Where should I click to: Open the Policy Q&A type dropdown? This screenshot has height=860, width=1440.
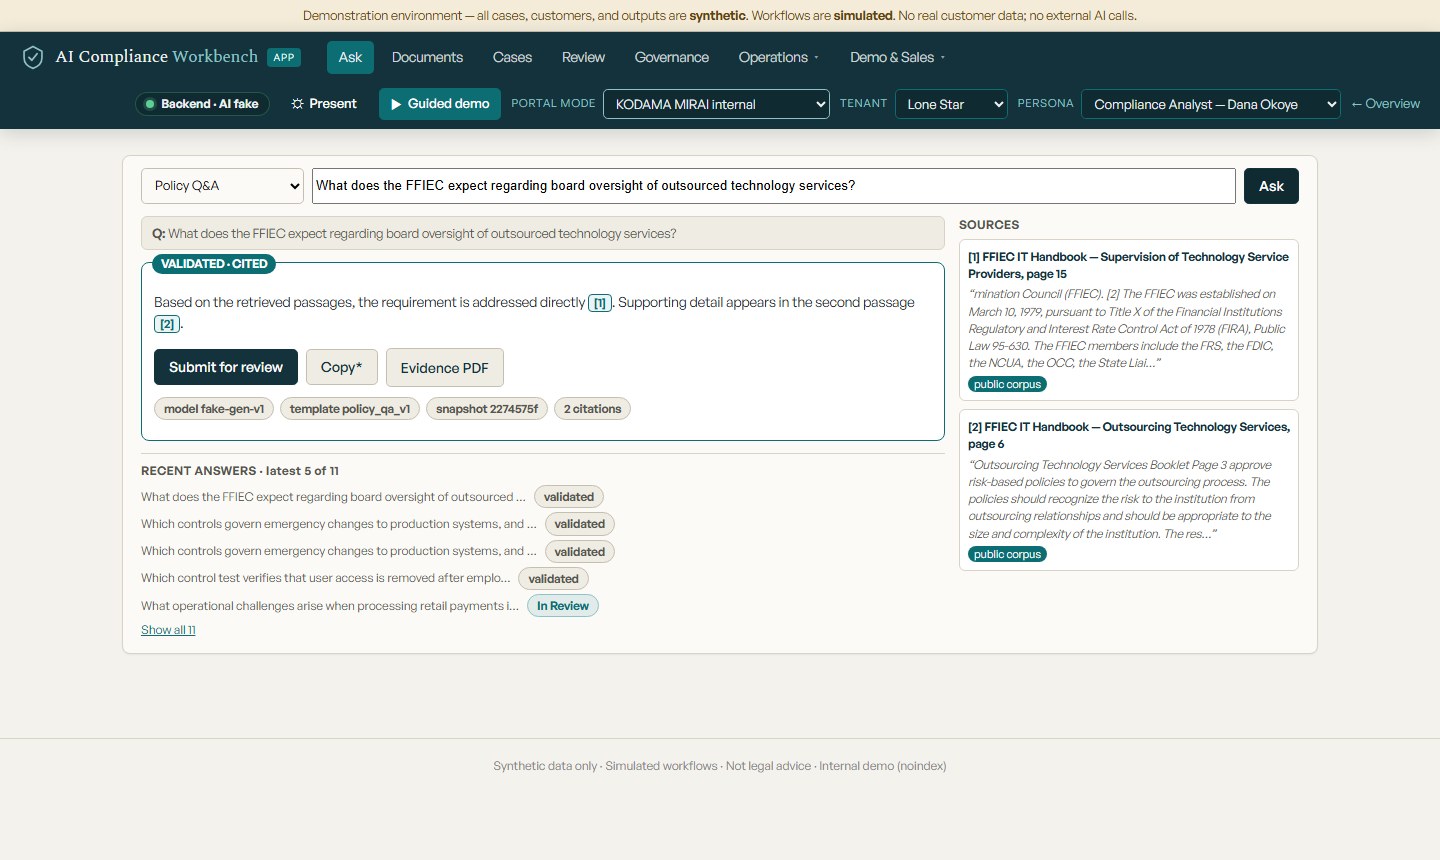tap(222, 186)
